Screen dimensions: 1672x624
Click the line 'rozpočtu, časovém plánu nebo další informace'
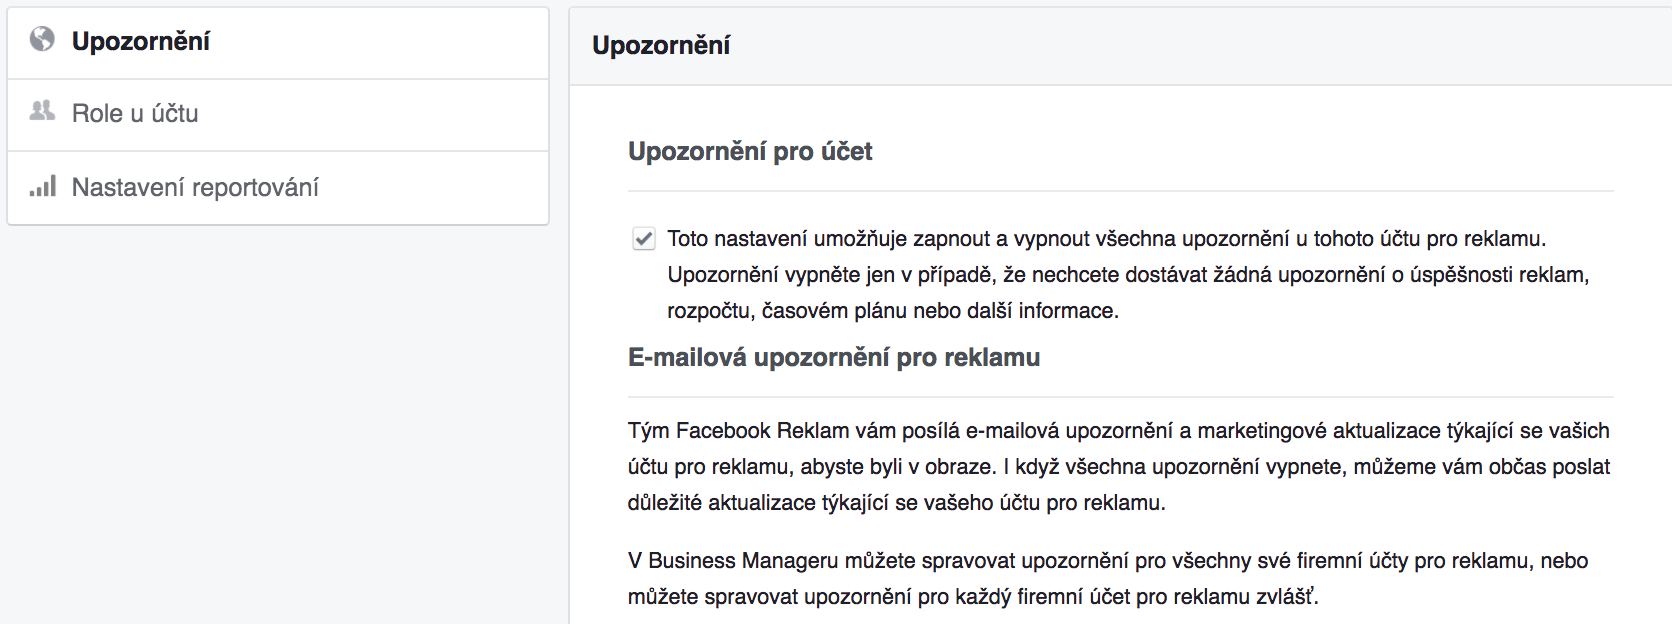pos(893,311)
